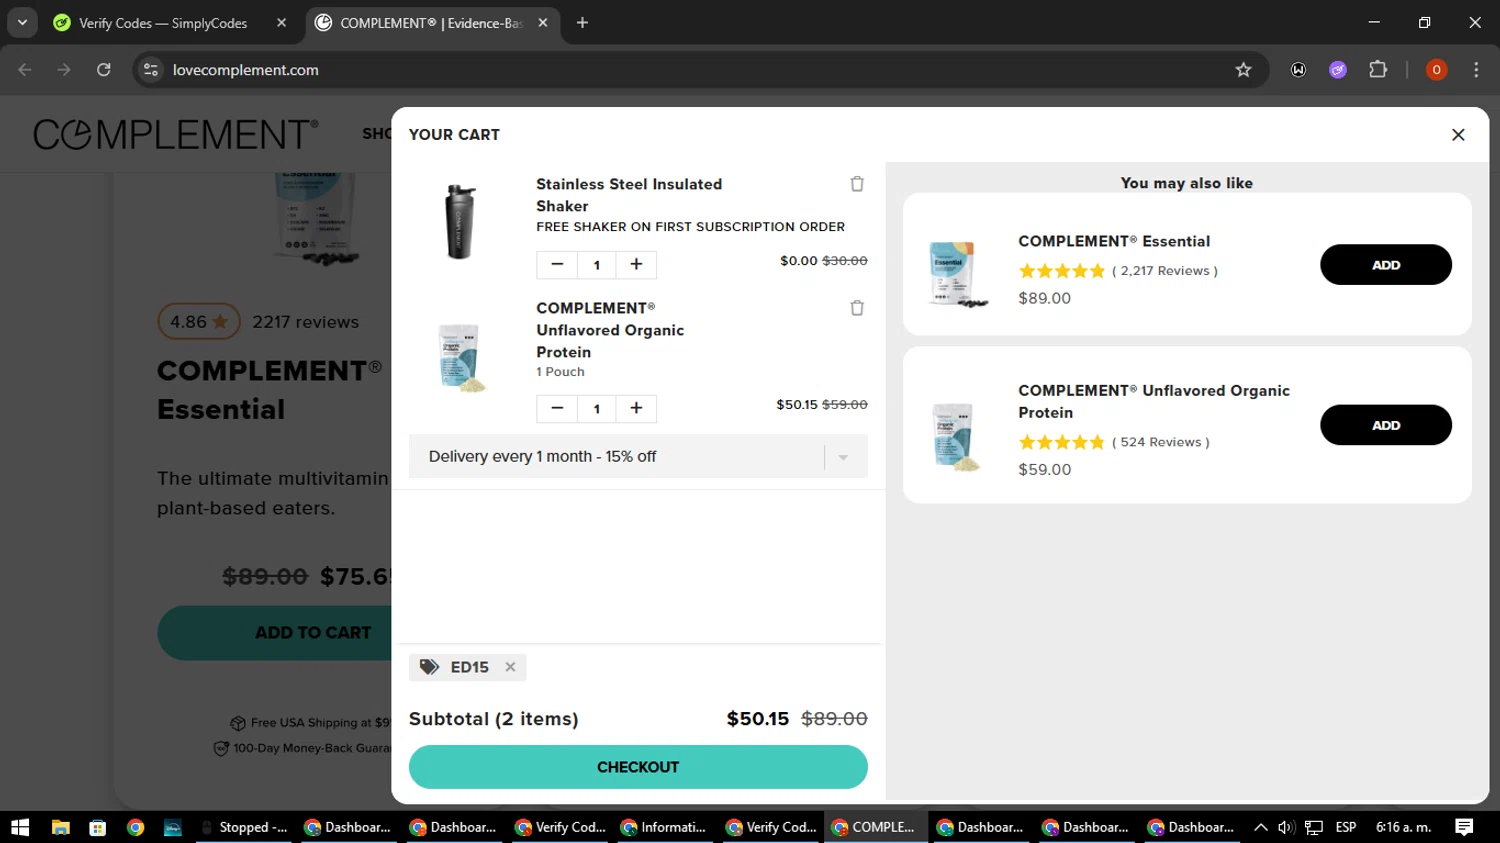Open the tab search dropdown arrow
Screen dimensions: 1500x843
pos(22,23)
